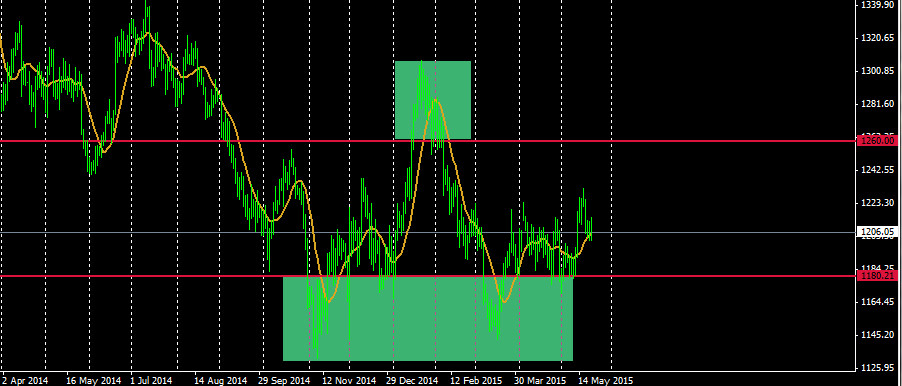Click the 1281.60 price axis value

click(877, 104)
